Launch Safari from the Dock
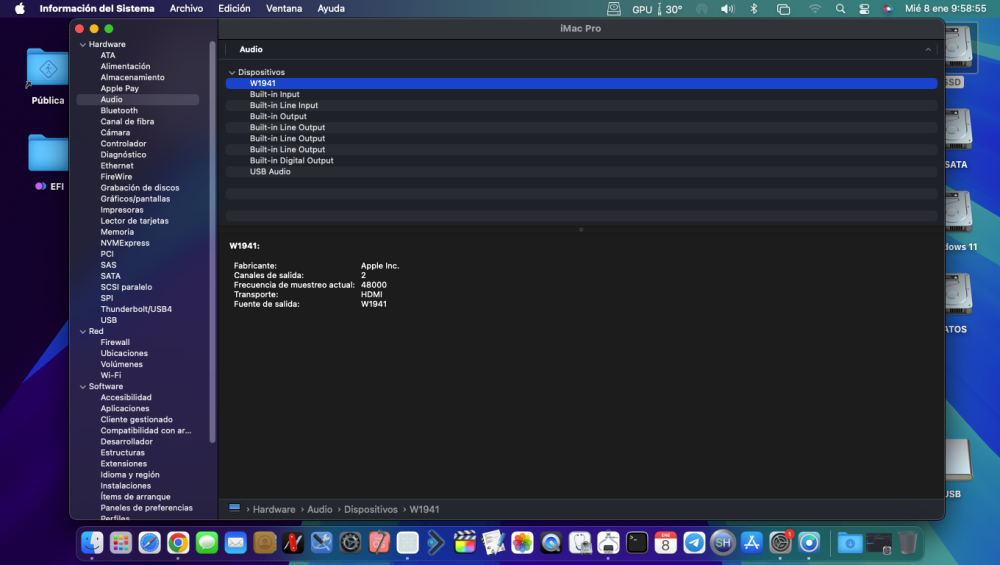Viewport: 1000px width, 565px height. [149, 543]
